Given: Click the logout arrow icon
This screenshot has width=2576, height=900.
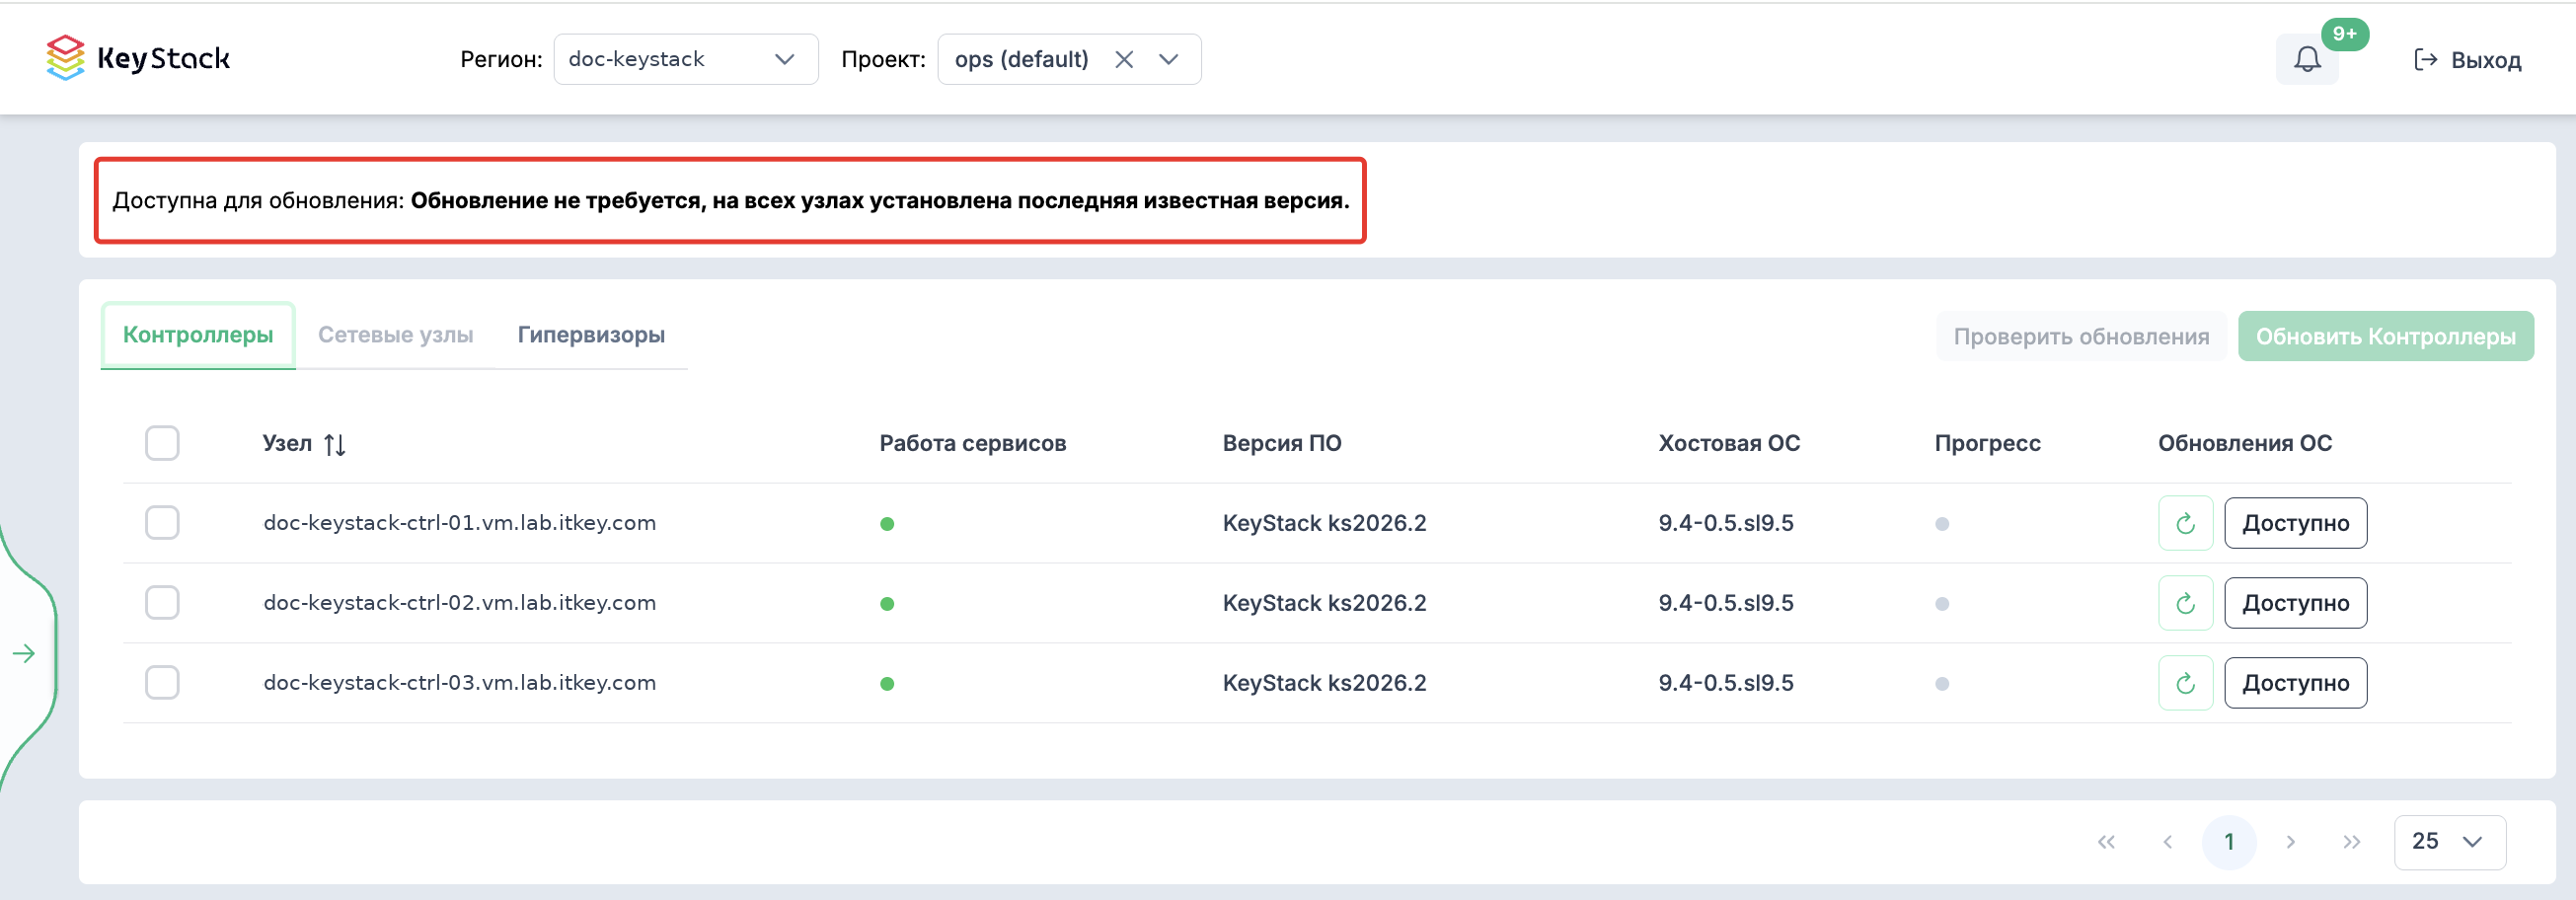Looking at the screenshot, I should coord(2425,60).
